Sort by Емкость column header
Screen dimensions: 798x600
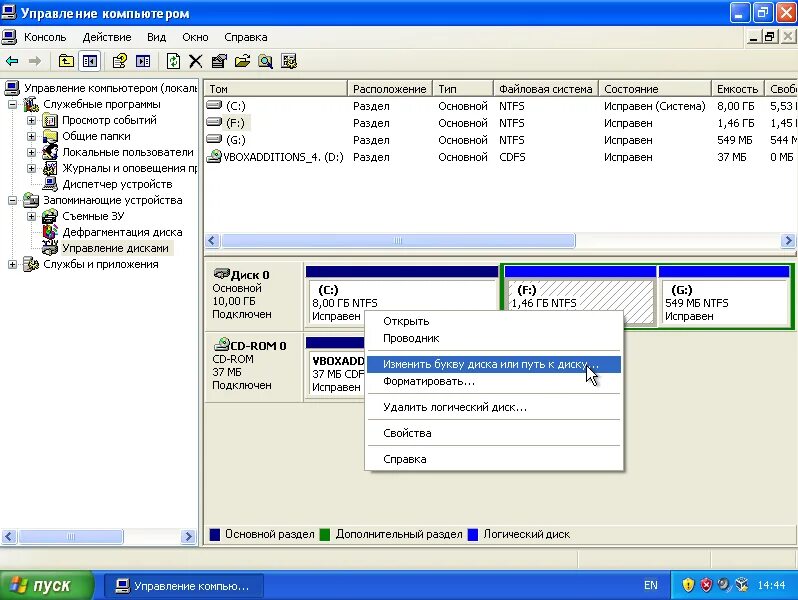click(x=738, y=89)
